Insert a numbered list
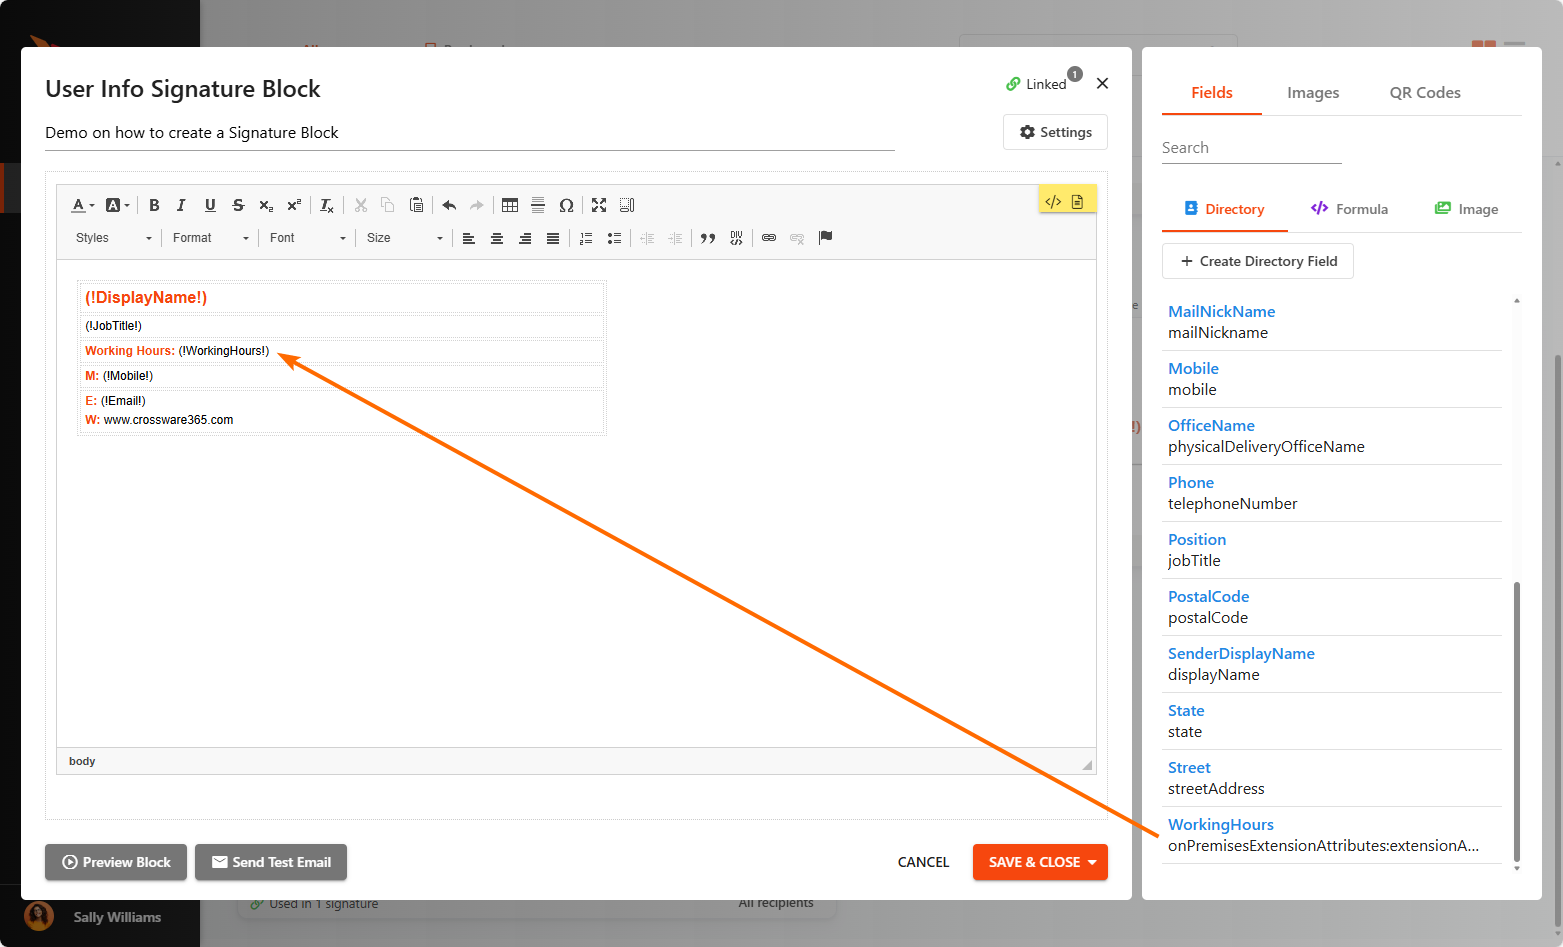 [586, 238]
